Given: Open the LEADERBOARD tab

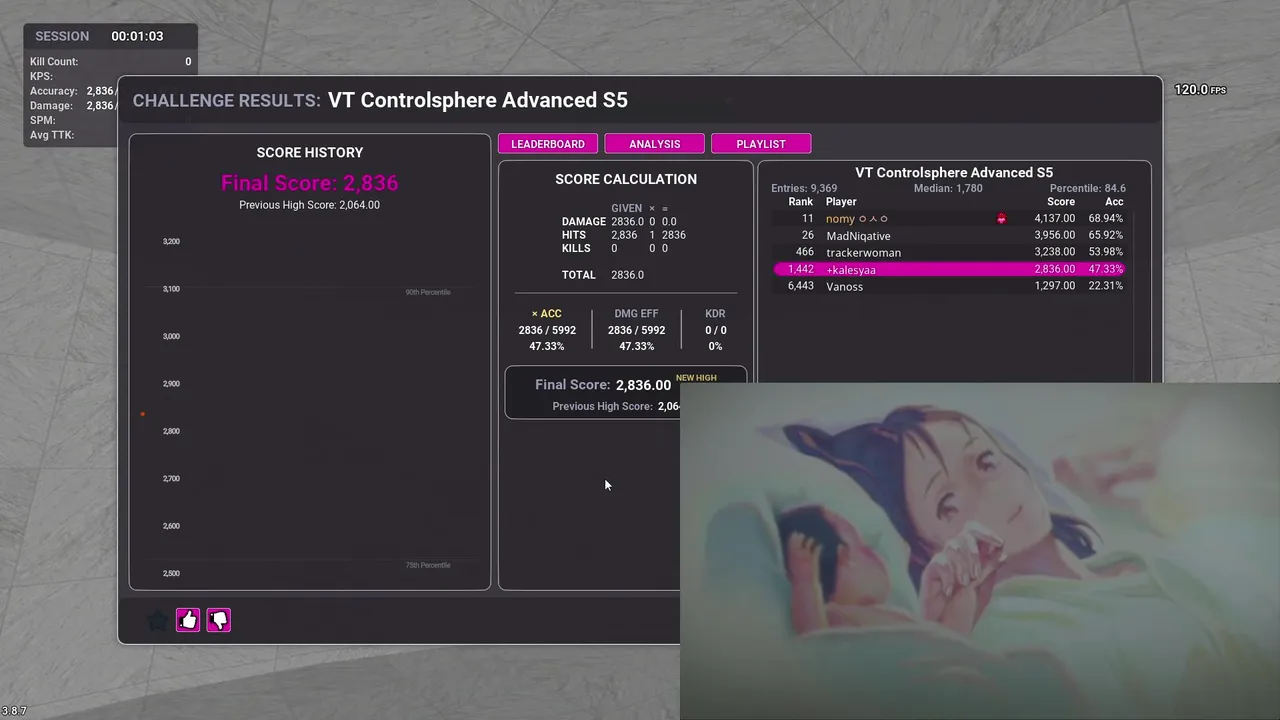Looking at the screenshot, I should click(548, 144).
